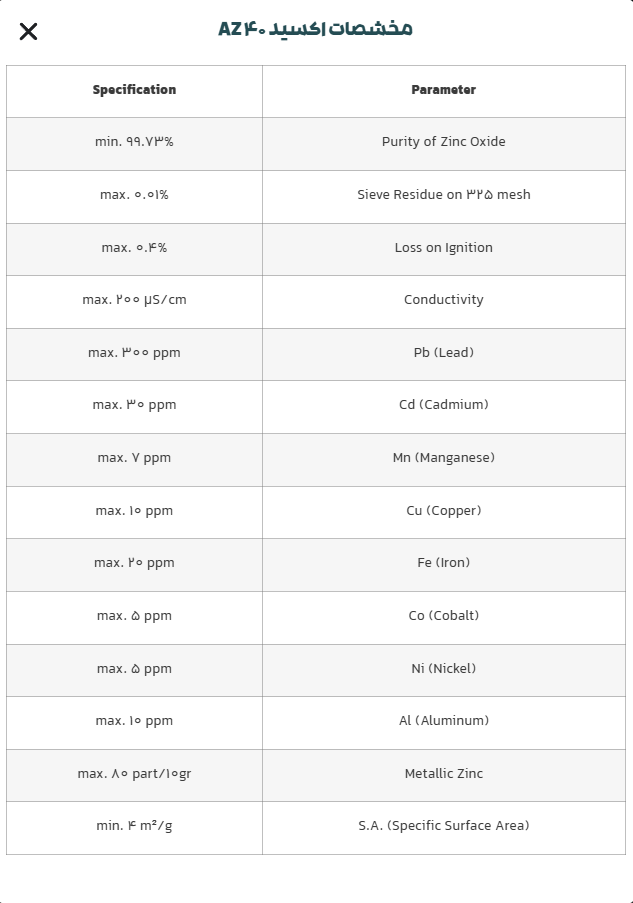Close the AZ40 oxide specifications dialog
The height and width of the screenshot is (903, 633).
click(x=28, y=31)
